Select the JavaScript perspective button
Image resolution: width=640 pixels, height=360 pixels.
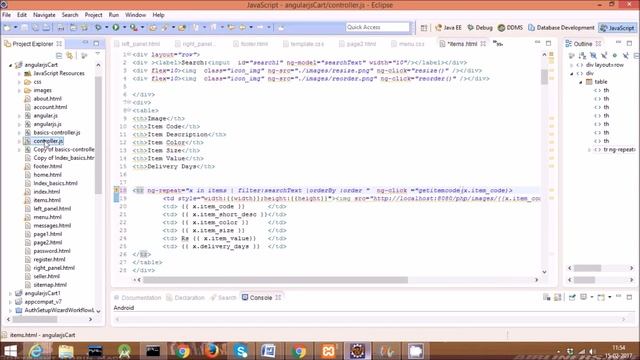[617, 28]
